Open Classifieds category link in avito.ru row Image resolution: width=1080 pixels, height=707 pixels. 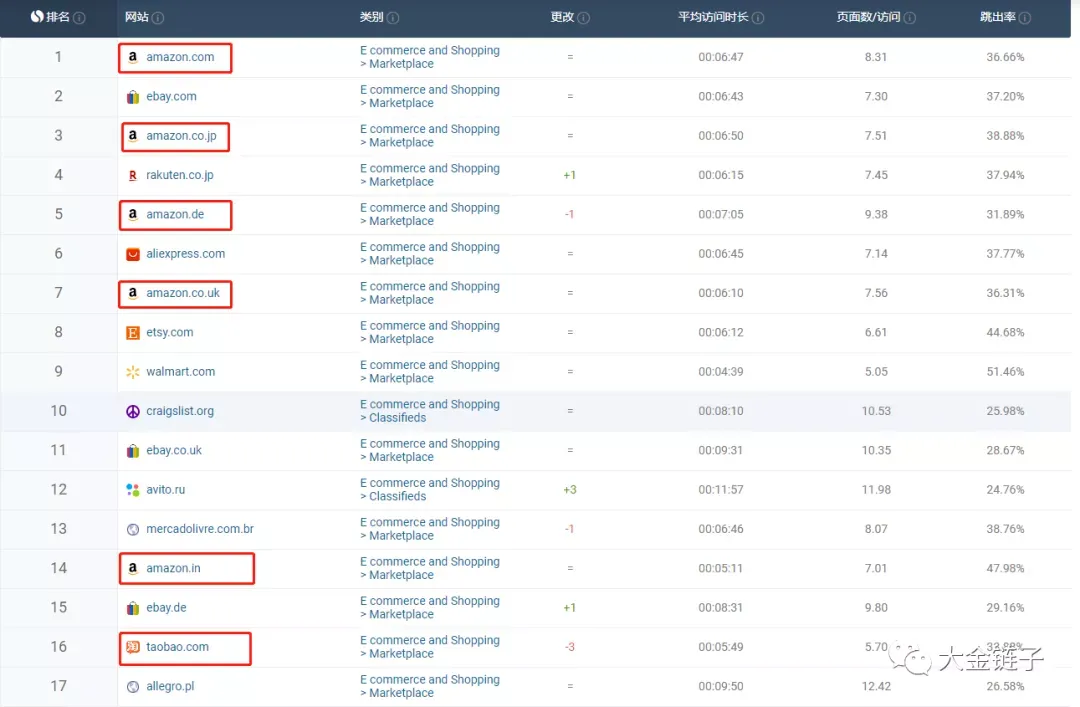coord(397,496)
